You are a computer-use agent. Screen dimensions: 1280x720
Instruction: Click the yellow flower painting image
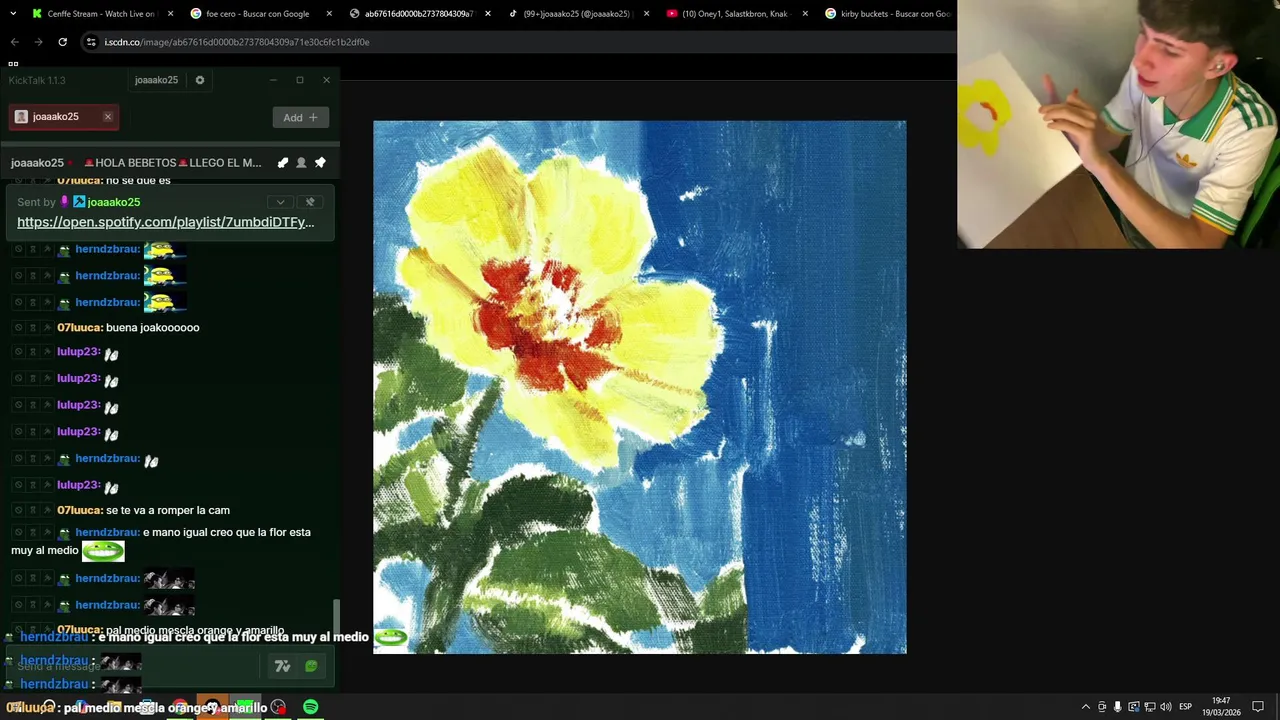click(640, 387)
